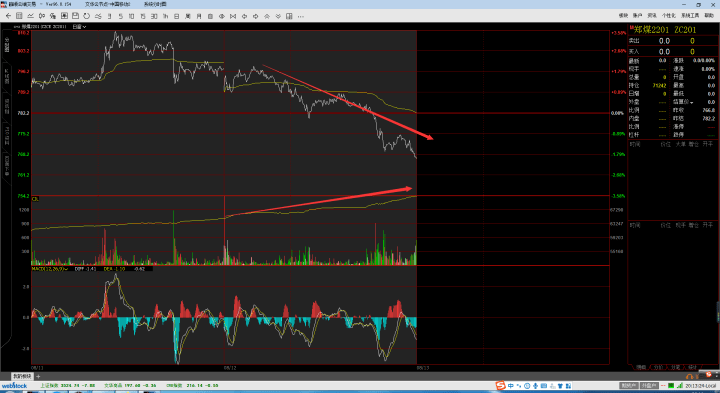Select the weekly 周 period icon

tap(187, 16)
